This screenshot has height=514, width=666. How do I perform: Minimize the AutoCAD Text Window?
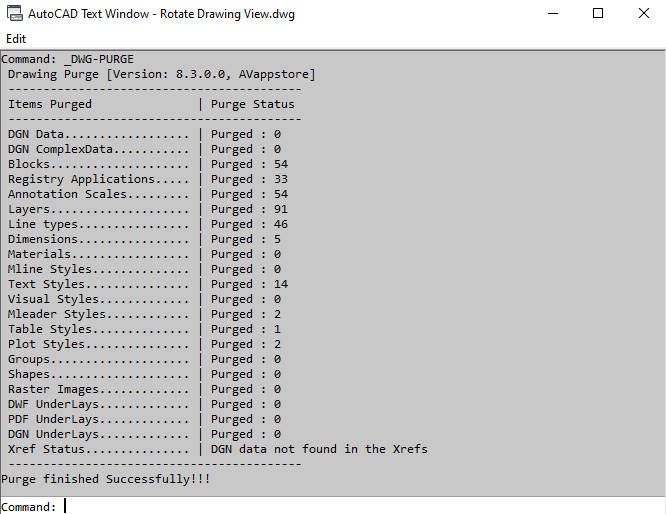click(553, 13)
